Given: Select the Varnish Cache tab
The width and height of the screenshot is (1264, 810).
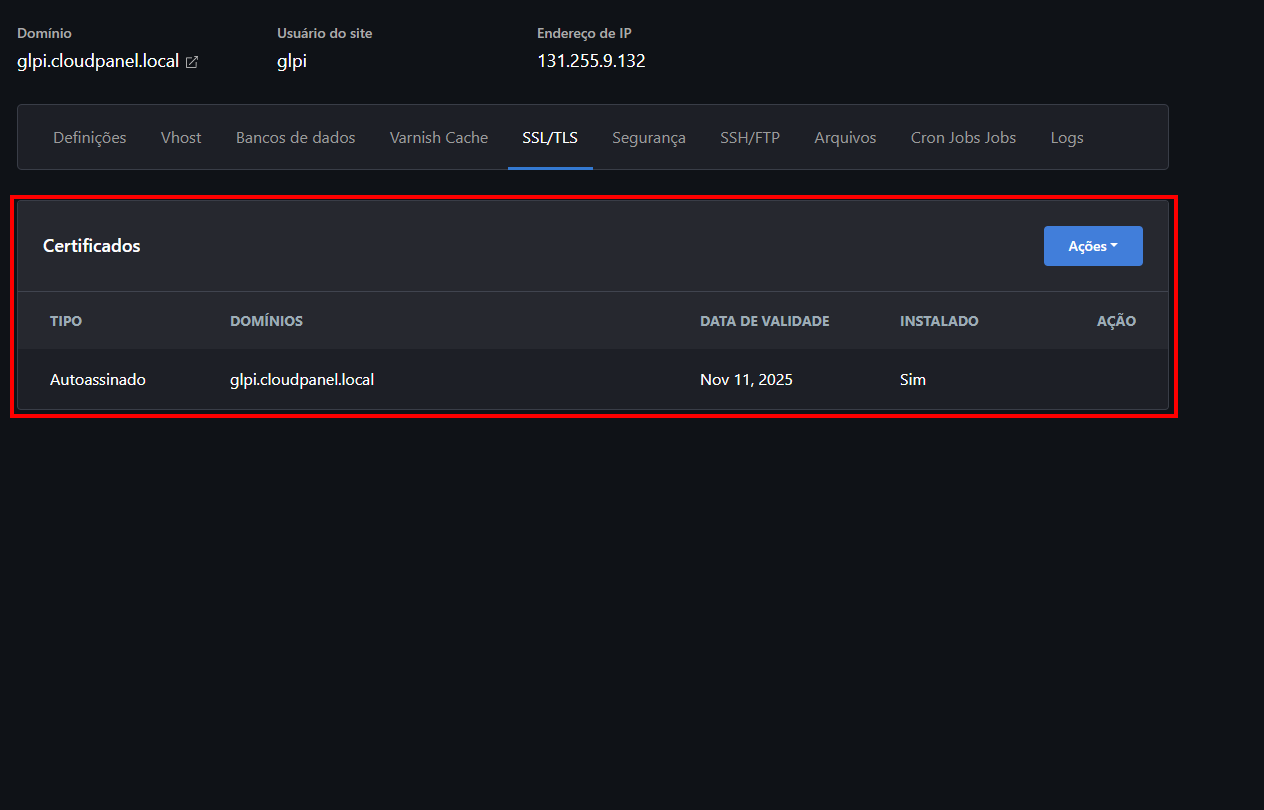Looking at the screenshot, I should [439, 138].
